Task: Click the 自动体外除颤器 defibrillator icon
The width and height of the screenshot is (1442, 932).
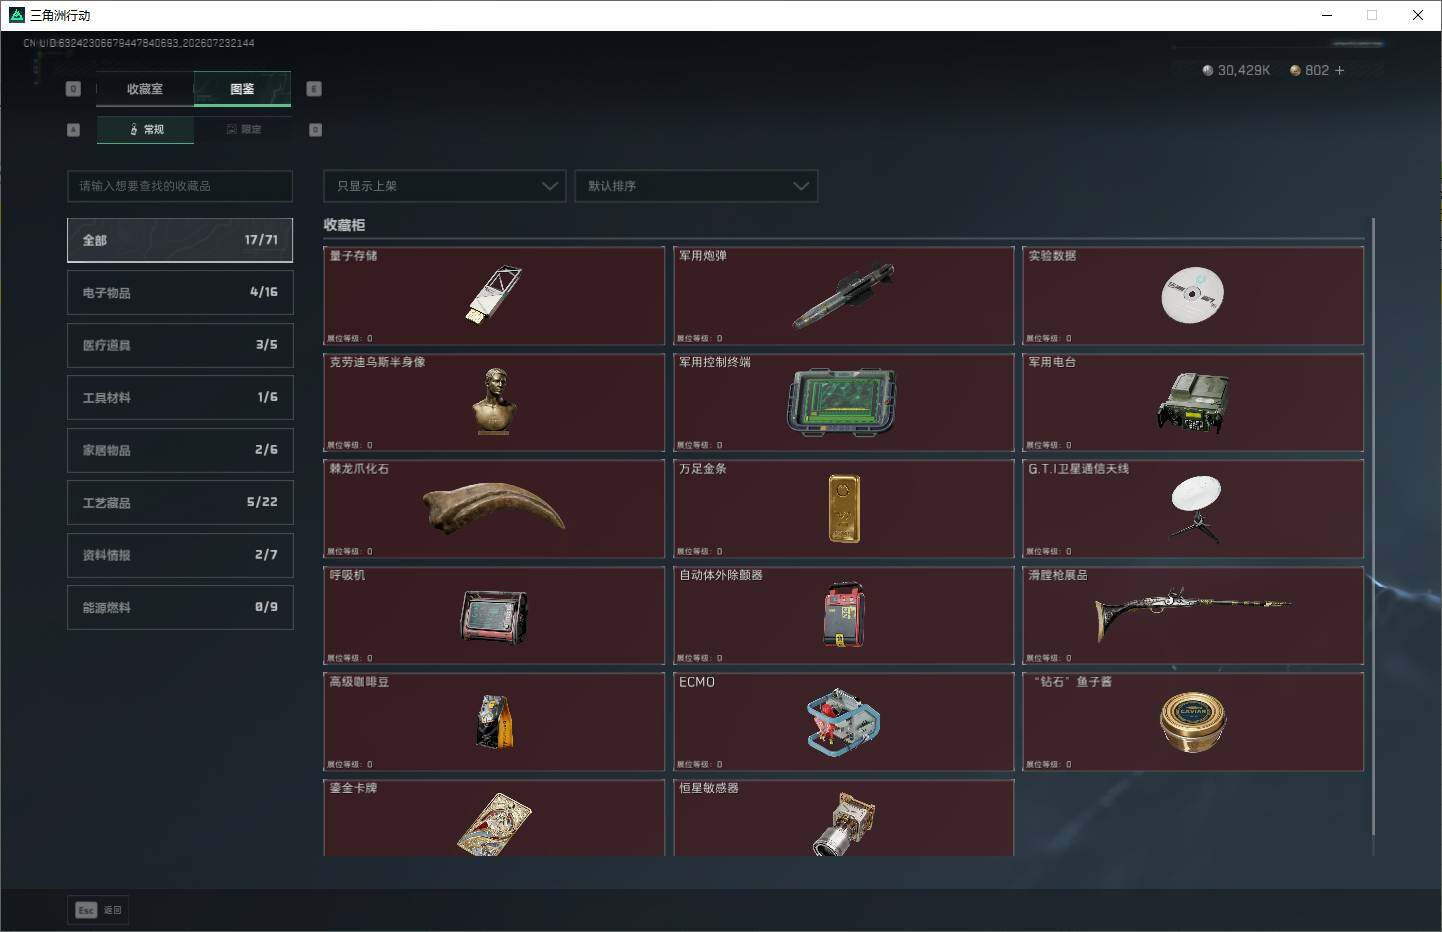Action: coord(843,614)
